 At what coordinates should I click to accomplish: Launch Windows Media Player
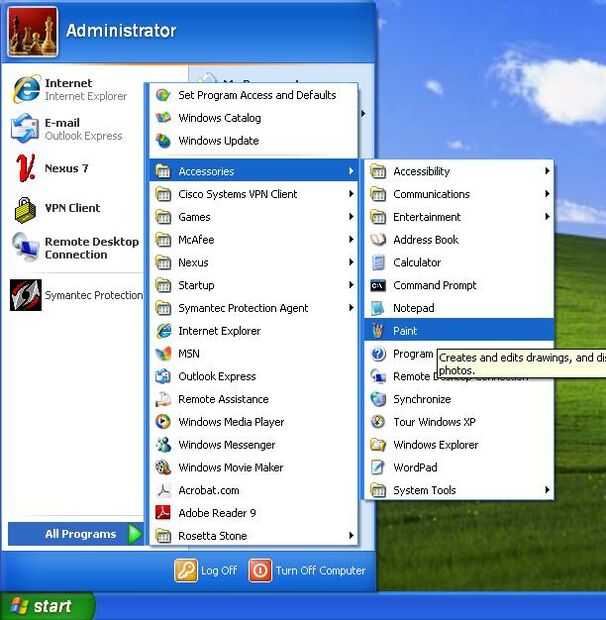tap(254, 422)
